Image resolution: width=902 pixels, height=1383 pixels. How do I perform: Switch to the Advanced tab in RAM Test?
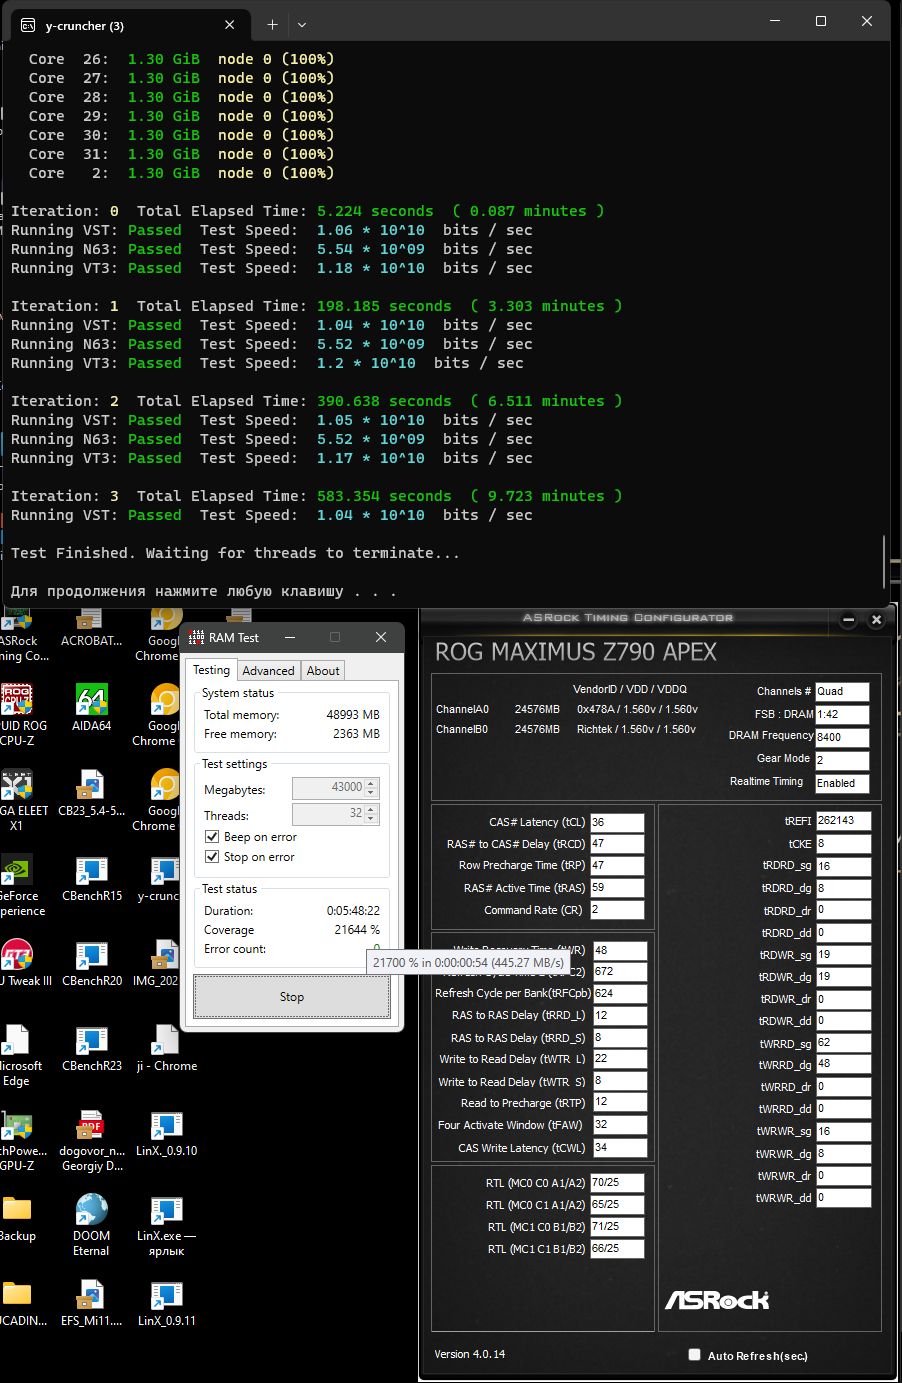pos(268,671)
